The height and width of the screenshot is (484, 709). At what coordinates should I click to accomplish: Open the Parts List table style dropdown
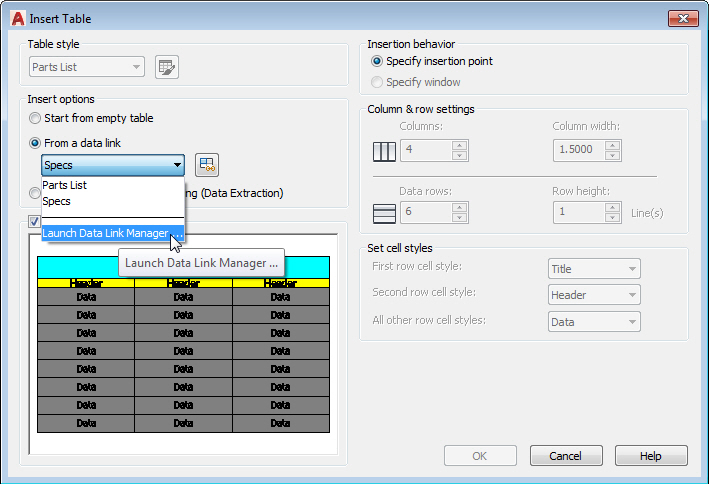87,67
